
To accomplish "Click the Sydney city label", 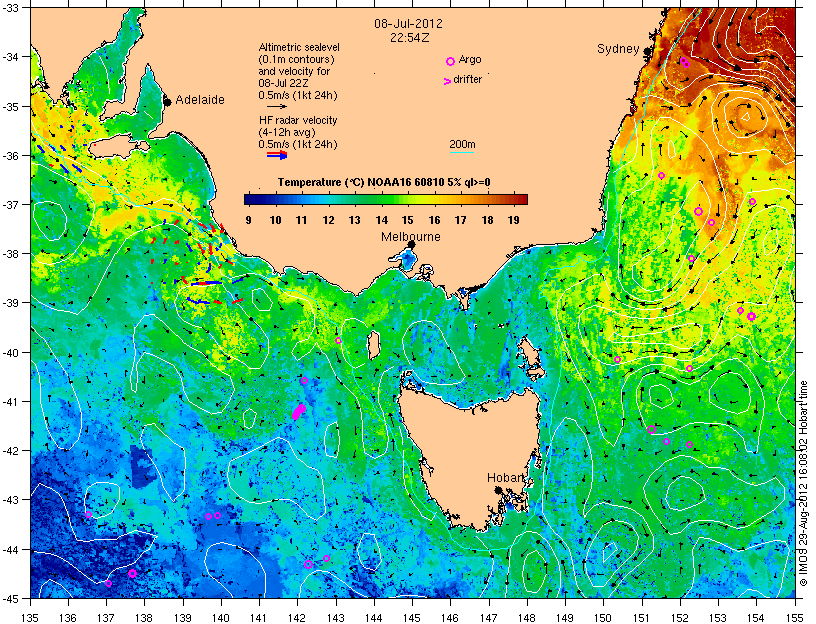I will click(618, 49).
